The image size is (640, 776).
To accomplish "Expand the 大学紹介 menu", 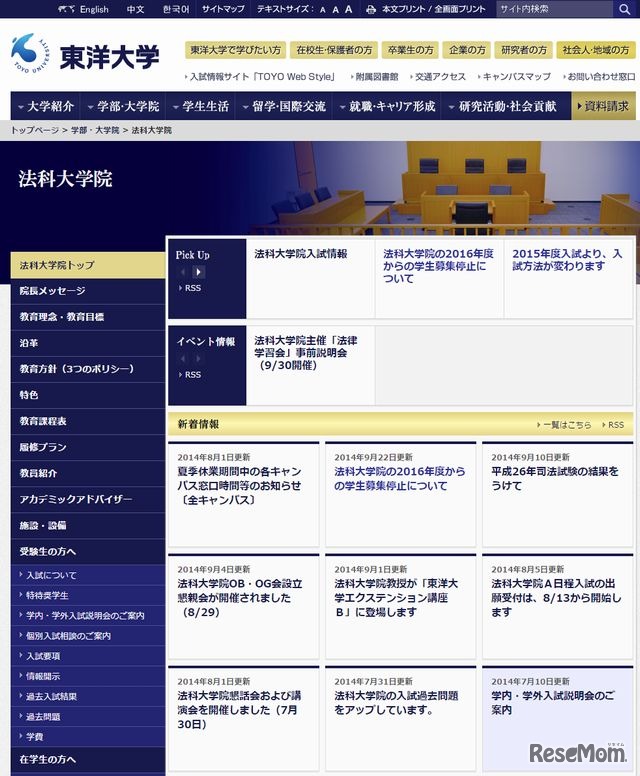I will tap(46, 106).
